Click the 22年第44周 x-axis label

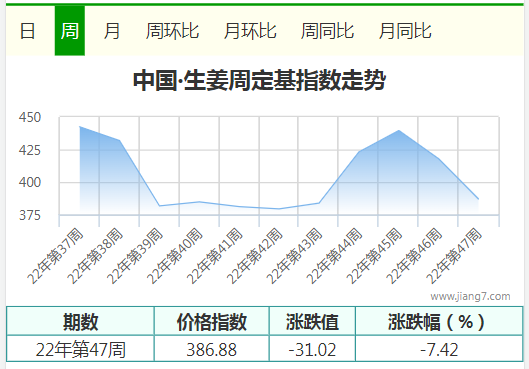336,255
